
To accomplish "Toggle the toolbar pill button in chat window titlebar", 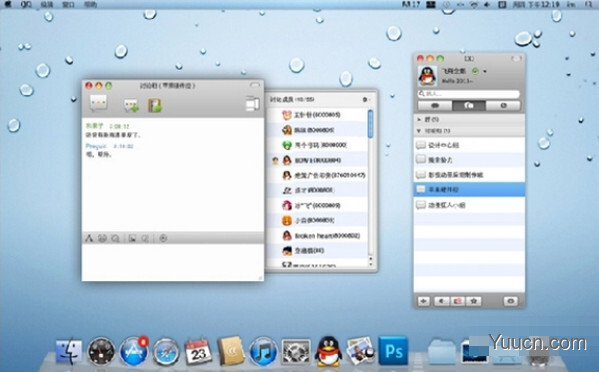I will tap(255, 85).
